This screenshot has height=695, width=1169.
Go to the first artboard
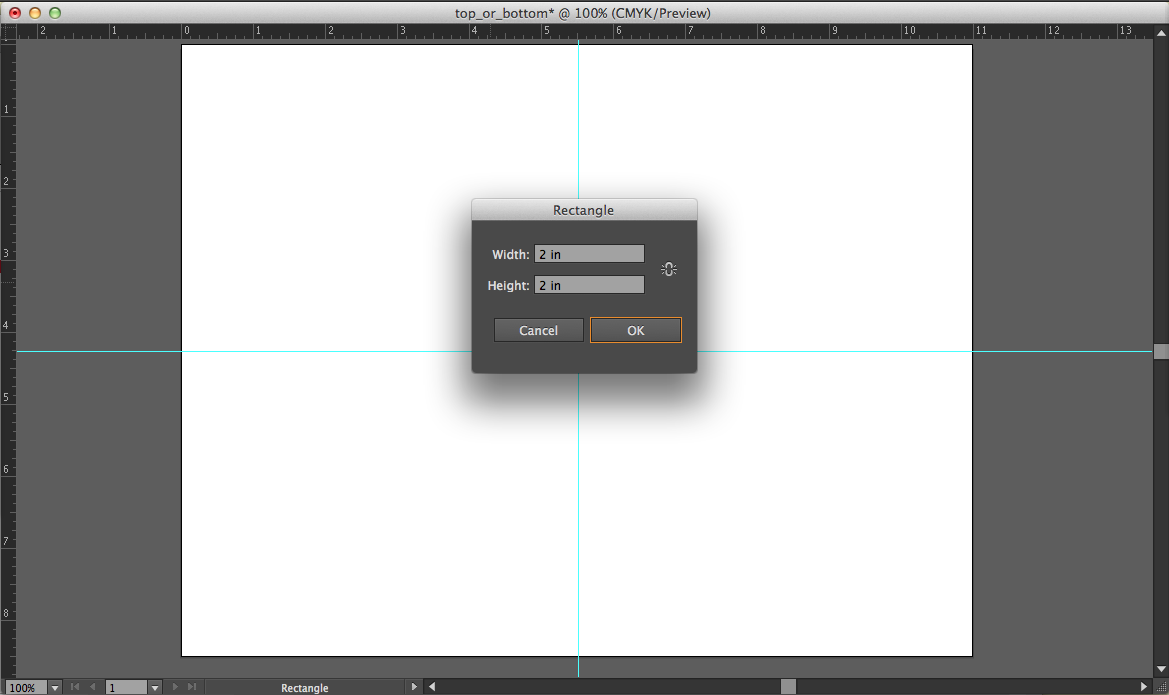click(x=74, y=687)
